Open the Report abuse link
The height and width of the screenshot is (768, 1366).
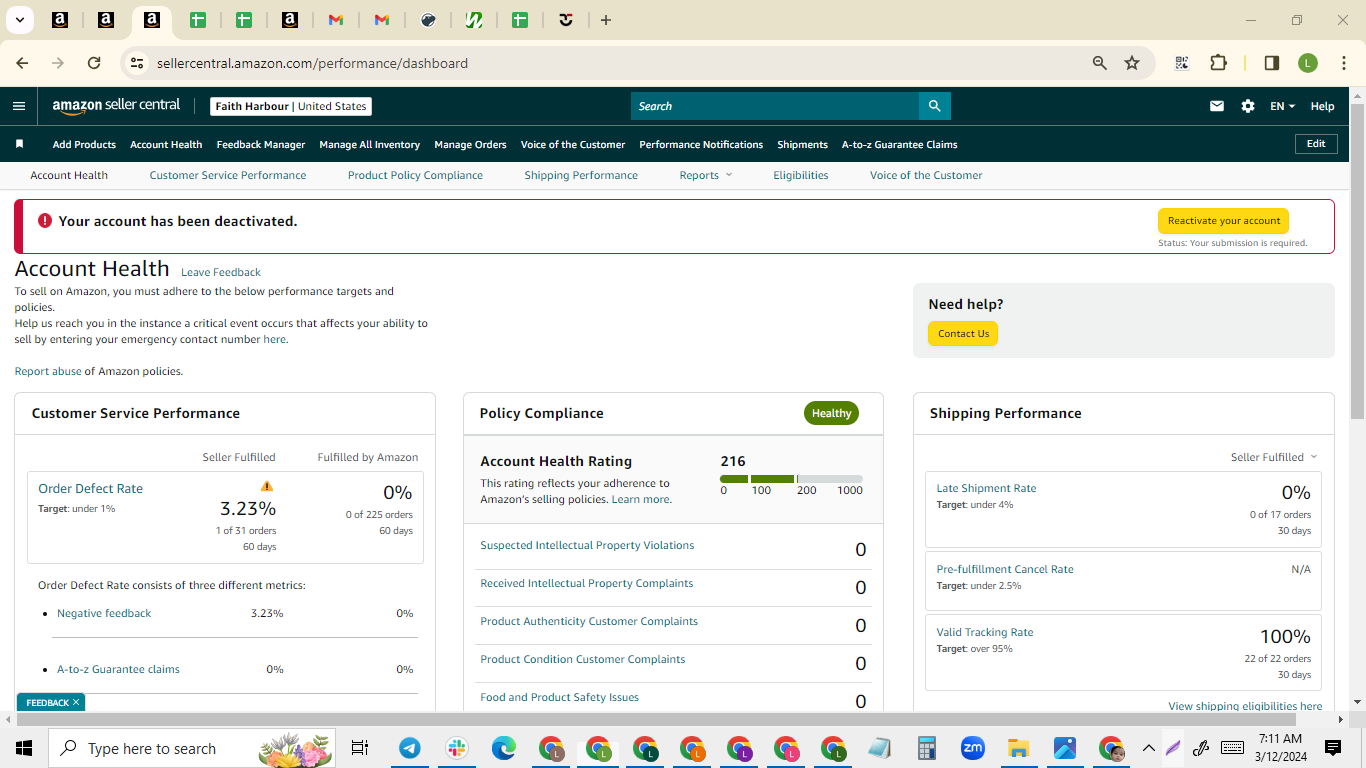pyautogui.click(x=48, y=371)
